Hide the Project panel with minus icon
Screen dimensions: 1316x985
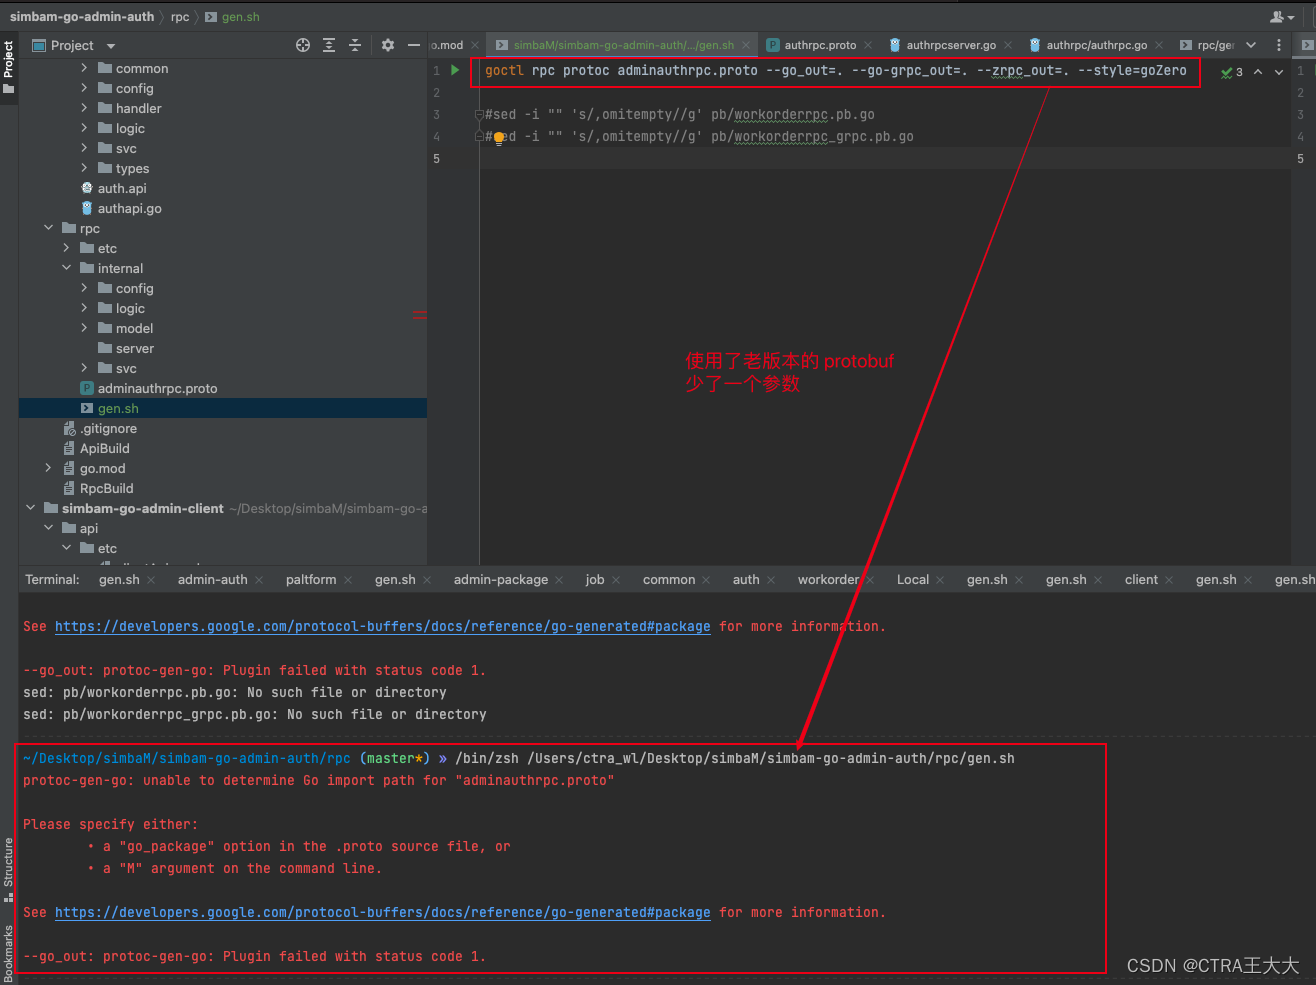[x=413, y=45]
